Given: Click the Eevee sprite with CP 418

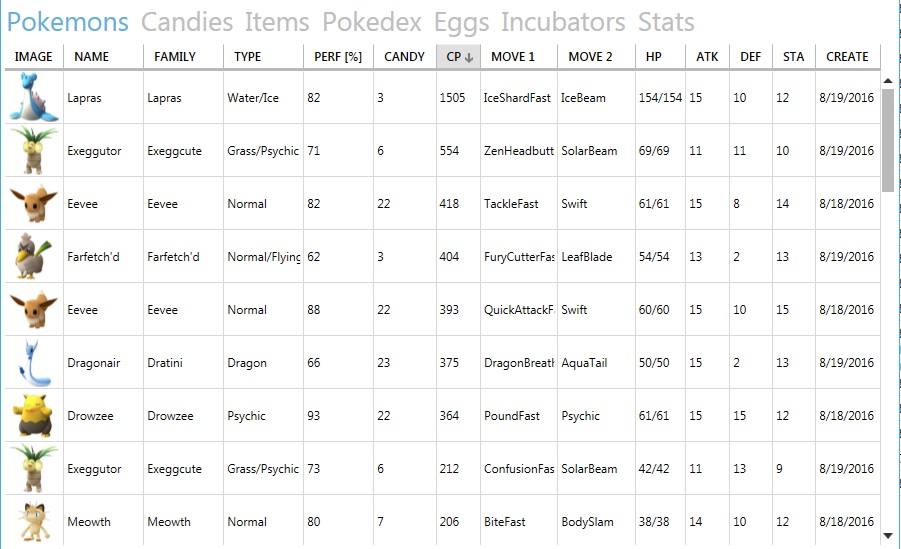Looking at the screenshot, I should click(x=34, y=204).
